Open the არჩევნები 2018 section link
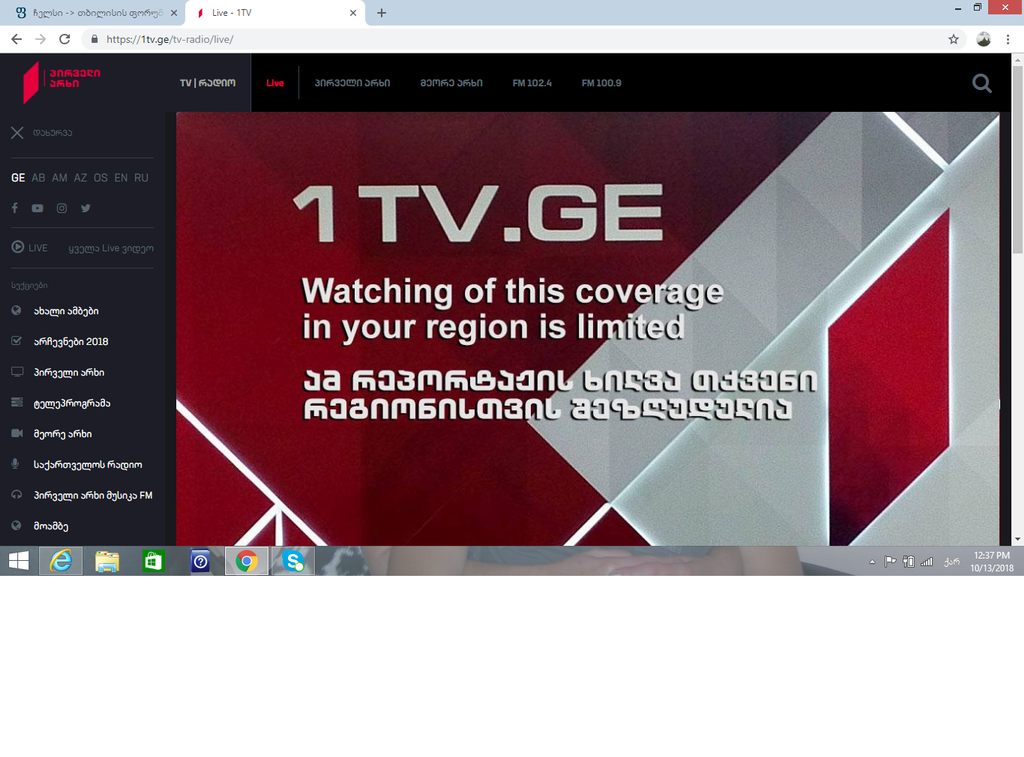 pos(71,342)
